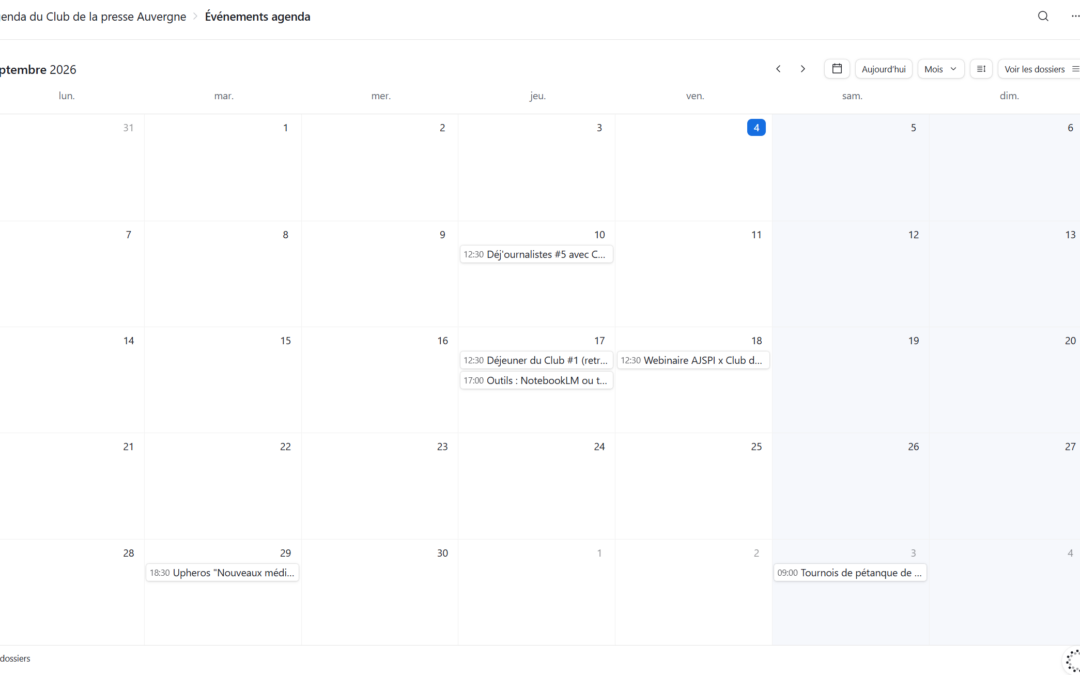
Task: Select the Événements agenda breadcrumb
Action: click(258, 17)
